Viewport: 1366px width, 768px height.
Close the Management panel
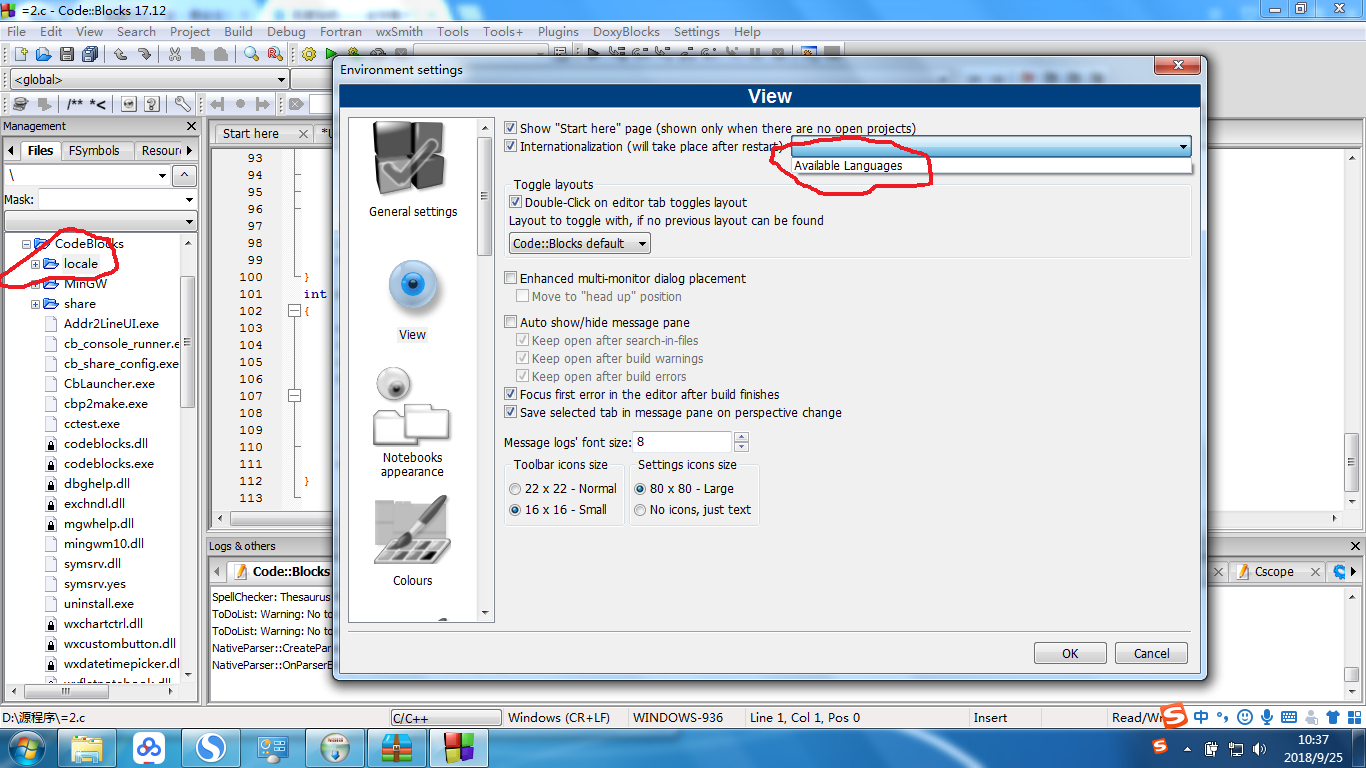pos(192,126)
